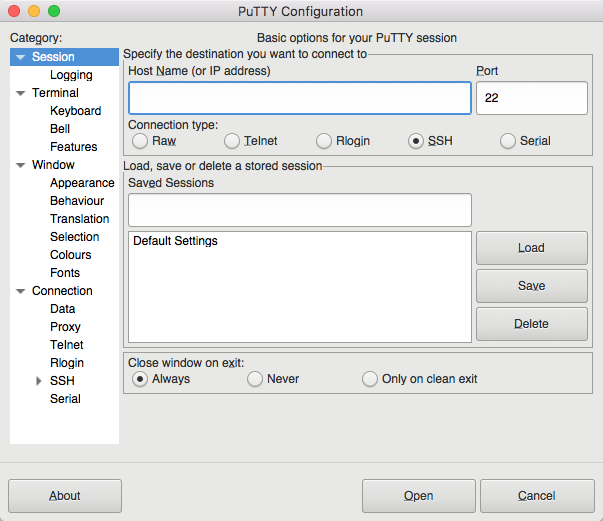The height and width of the screenshot is (521, 603).
Task: Go to Appearance settings in tree
Action: pyautogui.click(x=82, y=183)
